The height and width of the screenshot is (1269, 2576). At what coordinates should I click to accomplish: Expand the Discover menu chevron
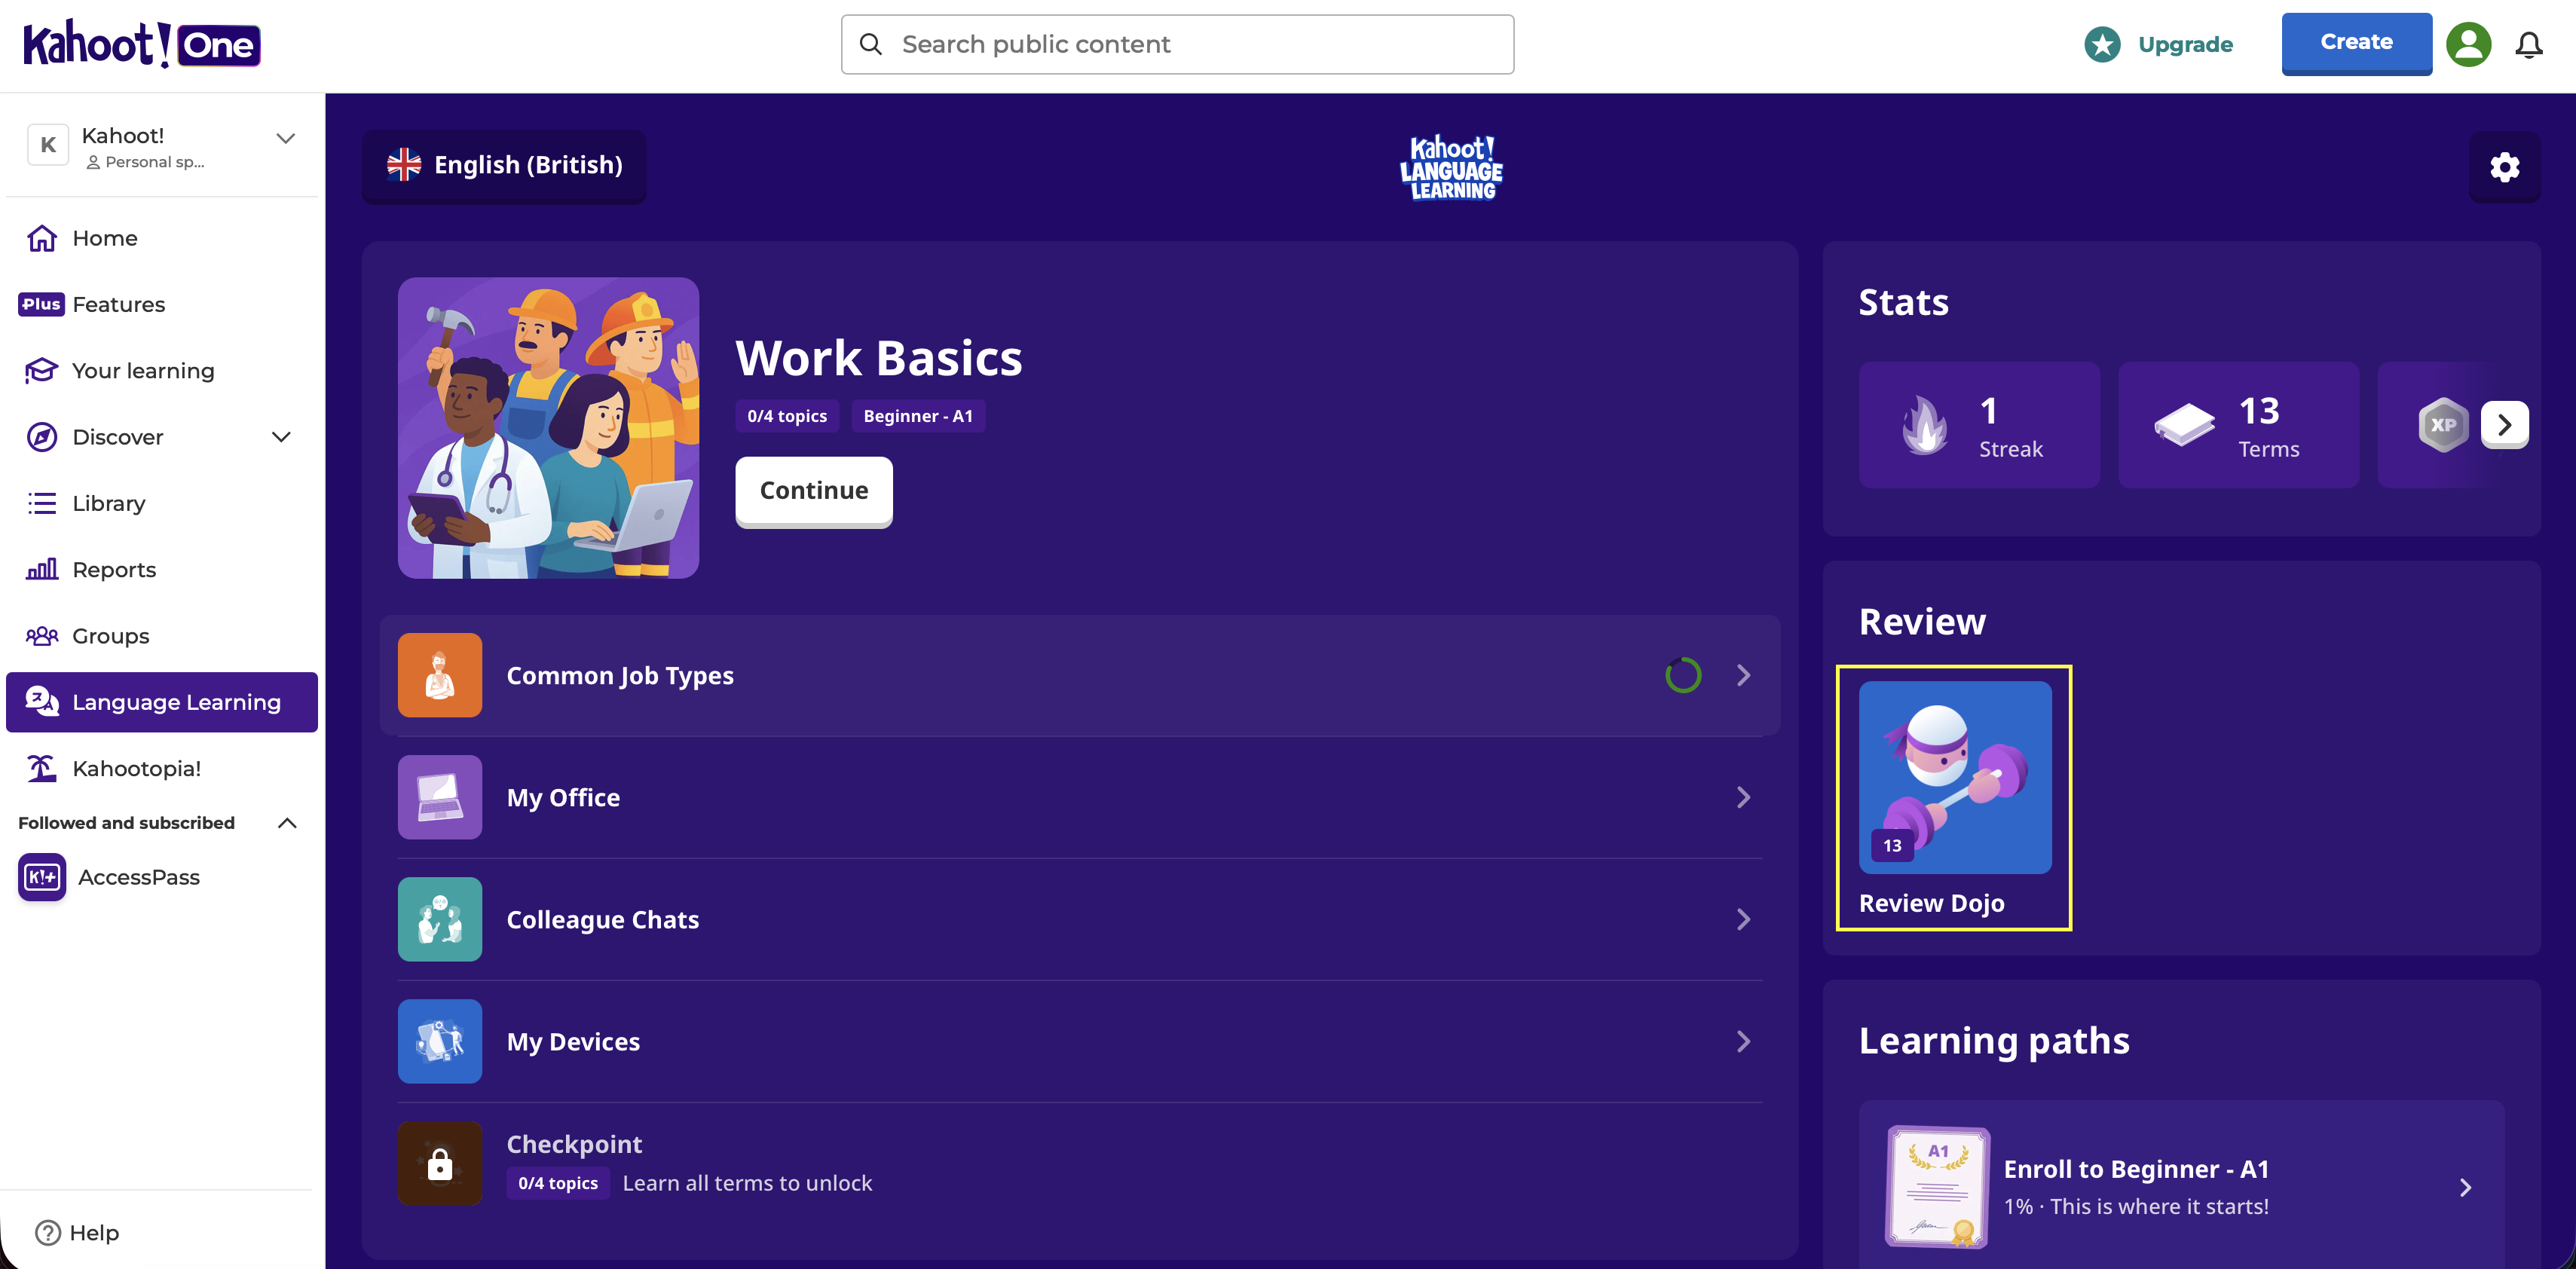click(x=282, y=437)
